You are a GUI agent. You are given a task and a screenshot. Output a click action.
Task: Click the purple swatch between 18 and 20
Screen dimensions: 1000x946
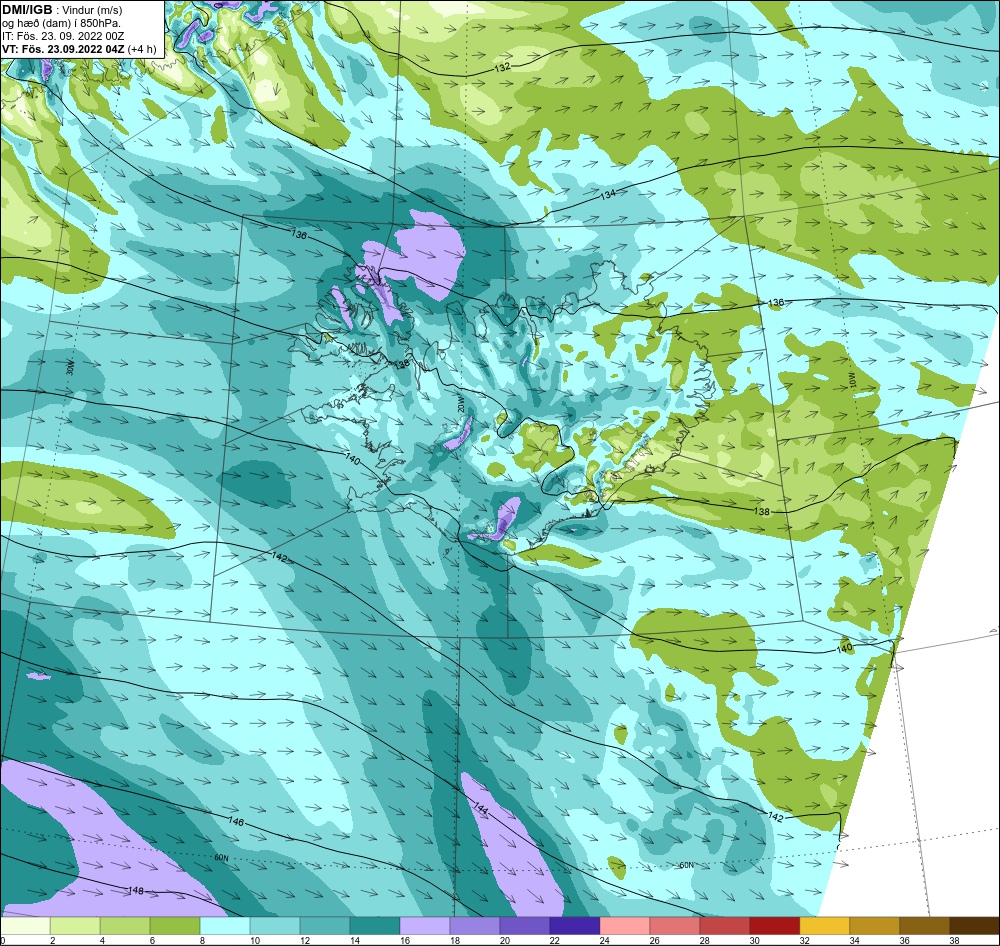475,926
